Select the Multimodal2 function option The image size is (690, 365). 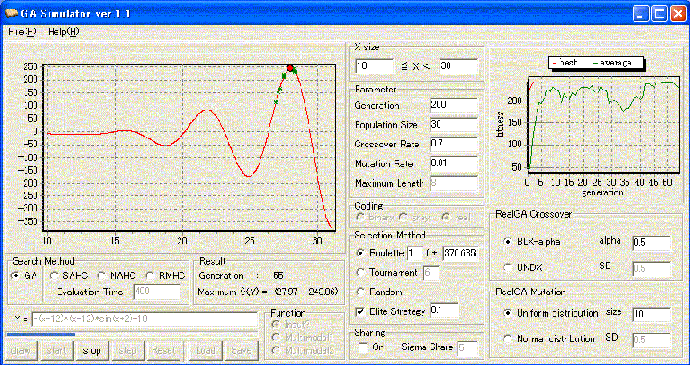coord(276,350)
